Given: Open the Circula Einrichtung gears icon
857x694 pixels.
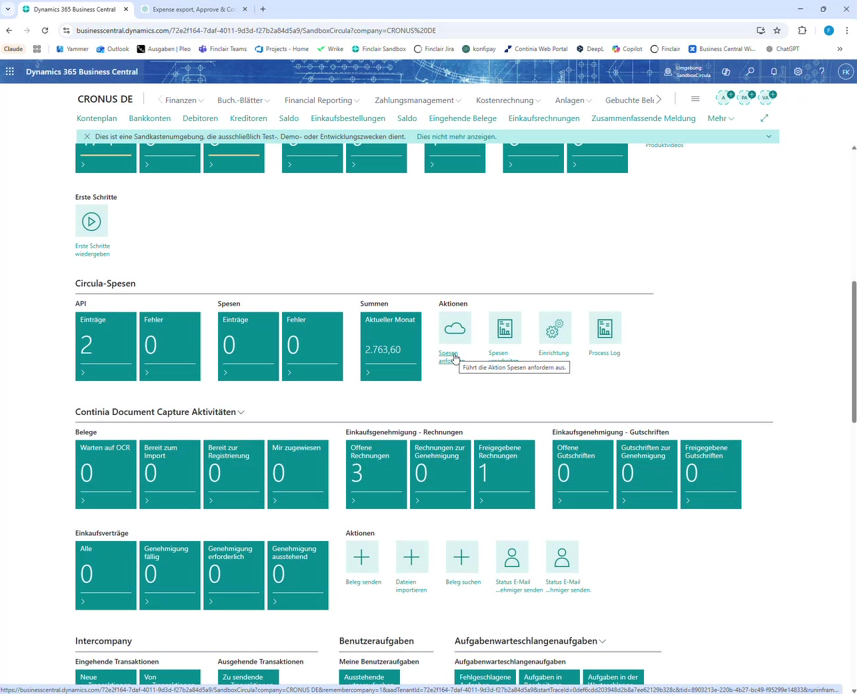Looking at the screenshot, I should coord(555,328).
